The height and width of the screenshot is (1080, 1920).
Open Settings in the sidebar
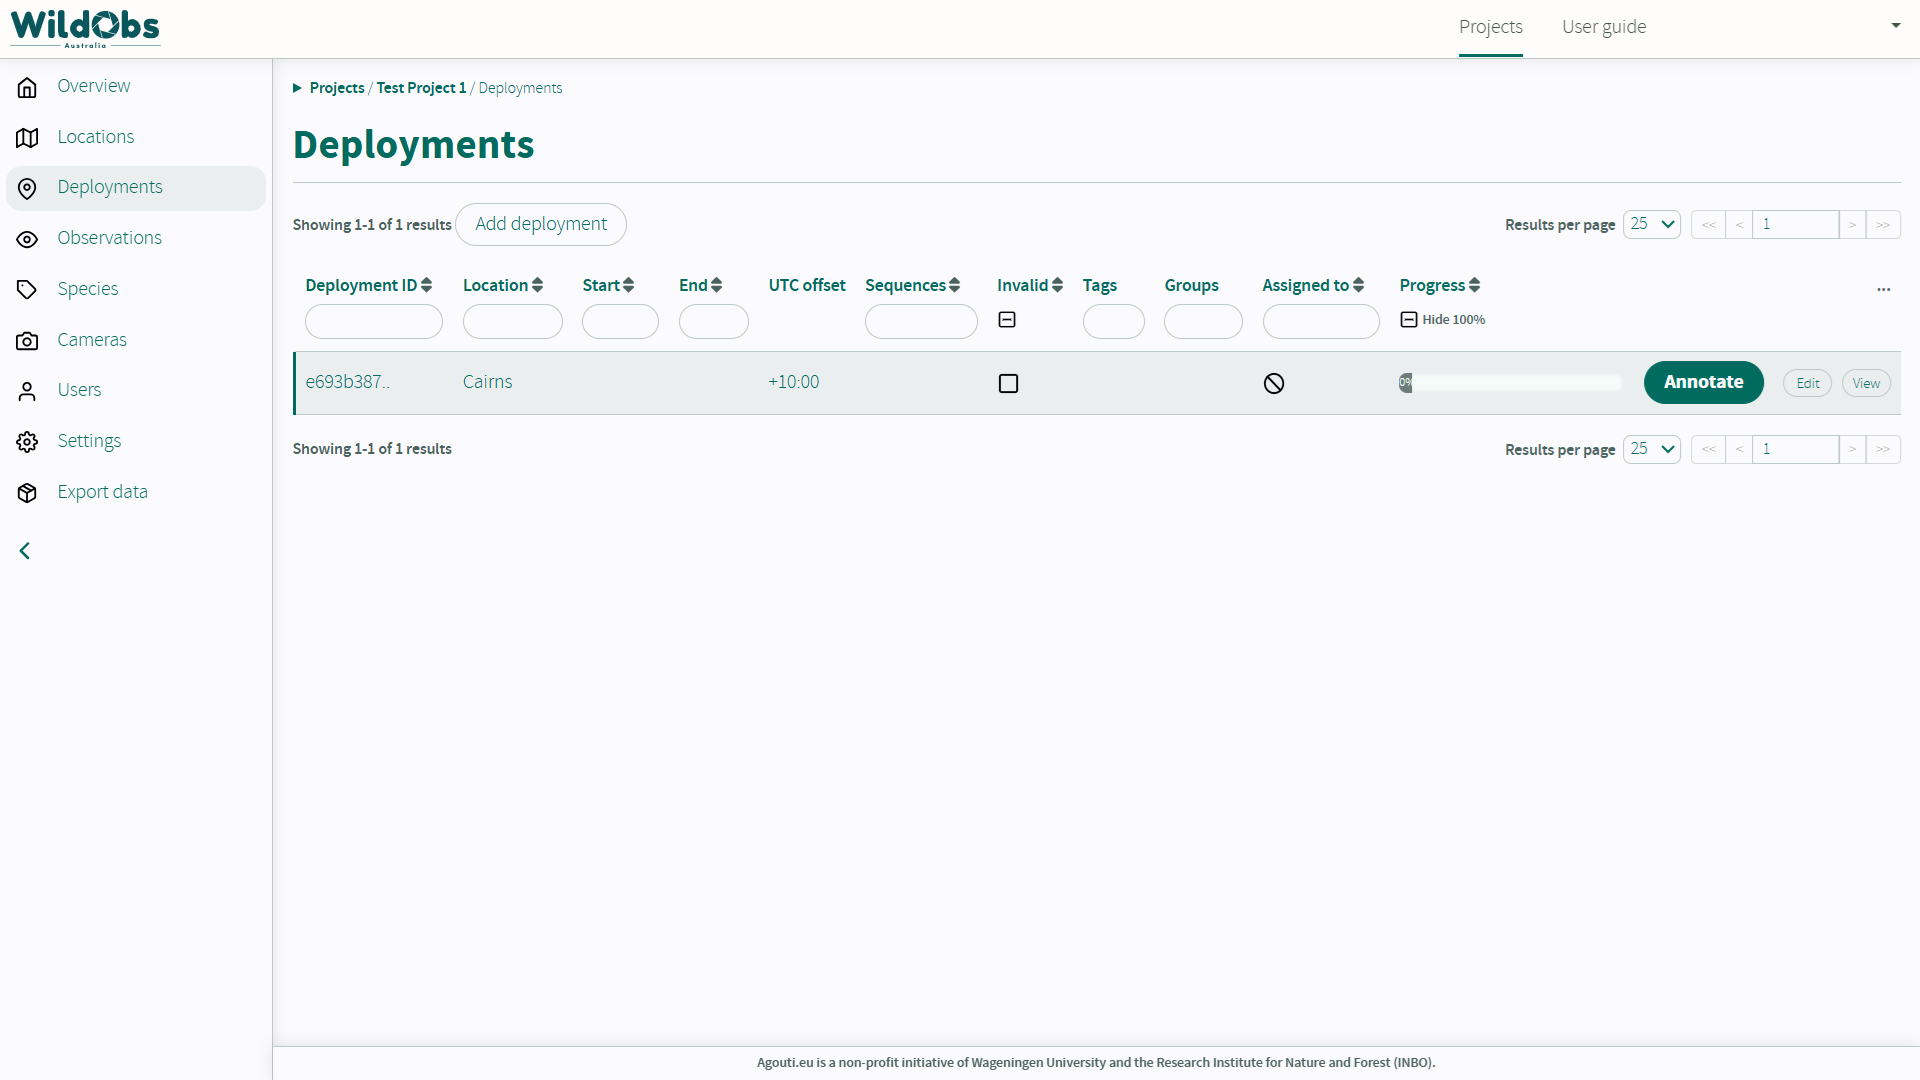[x=89, y=441]
